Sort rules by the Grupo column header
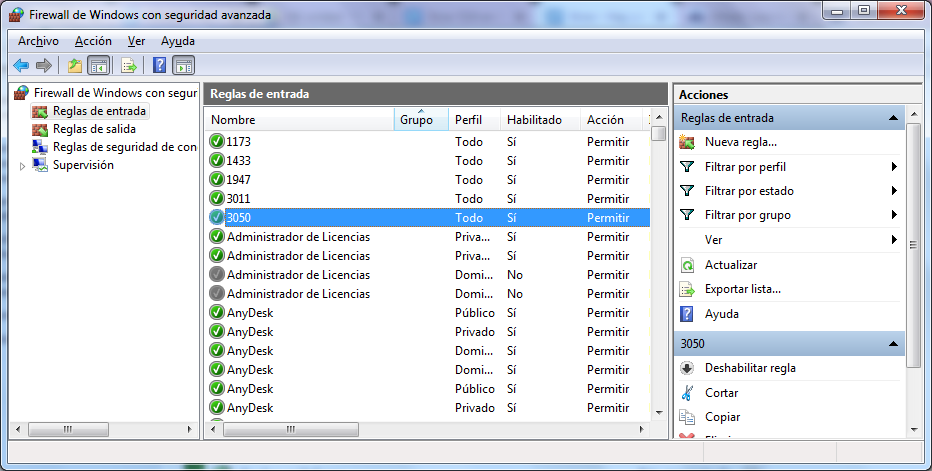The image size is (932, 471). [421, 120]
